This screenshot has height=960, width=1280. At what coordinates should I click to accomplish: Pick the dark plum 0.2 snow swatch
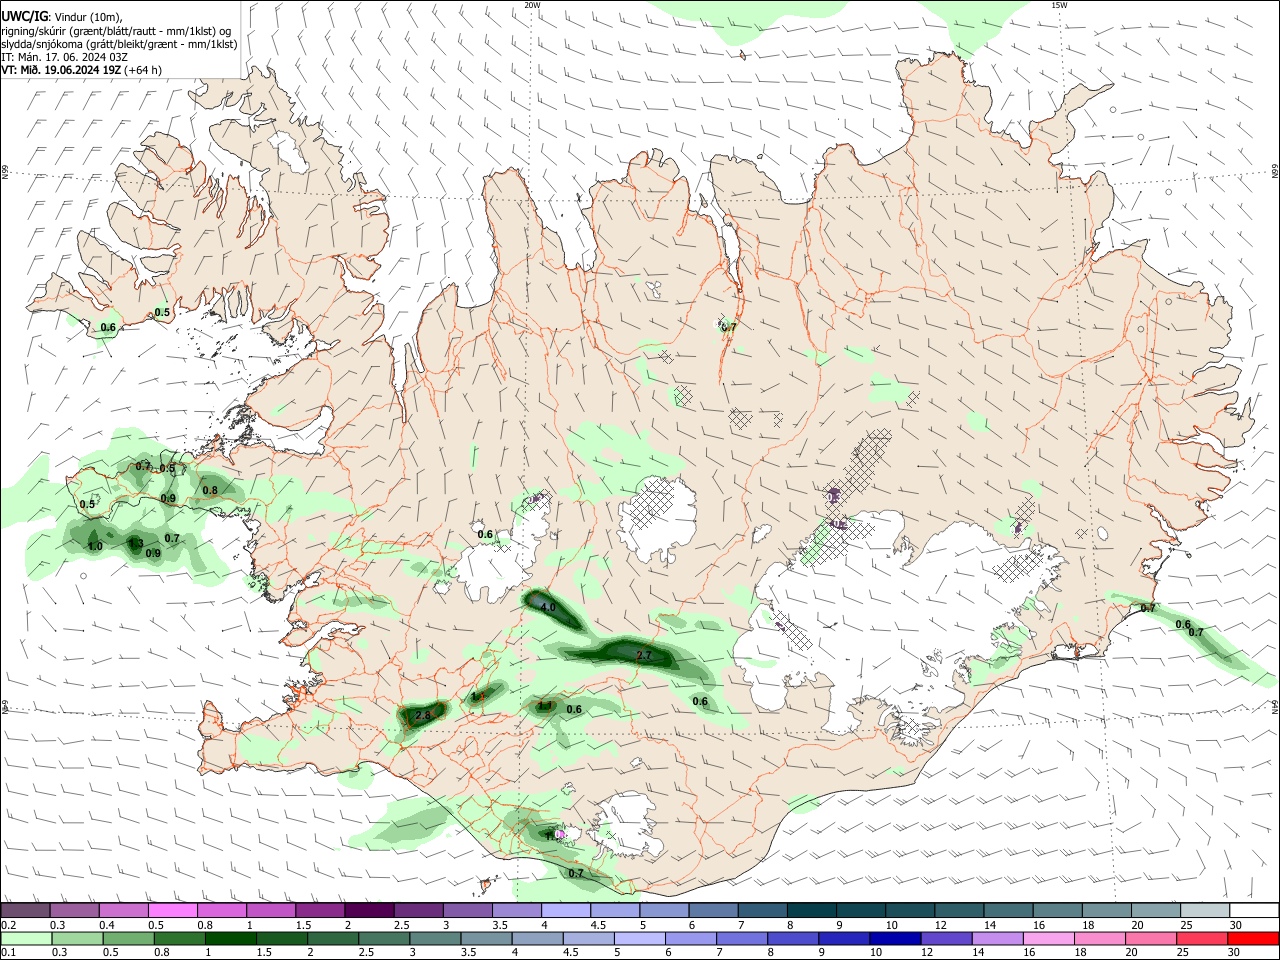point(26,911)
